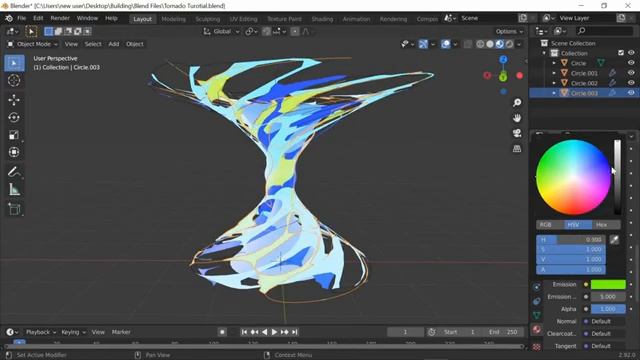Select the Transform tool

(x=14, y=152)
